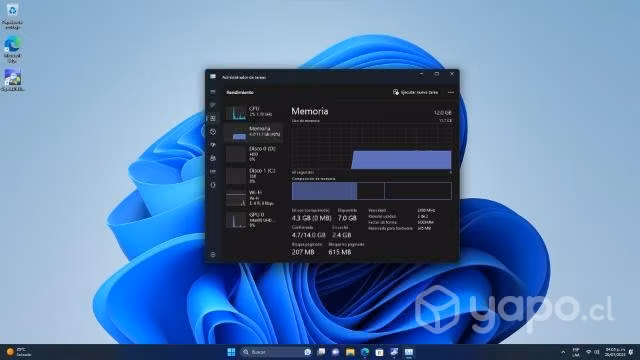
Task: Open the three-dots more options menu
Action: click(451, 92)
